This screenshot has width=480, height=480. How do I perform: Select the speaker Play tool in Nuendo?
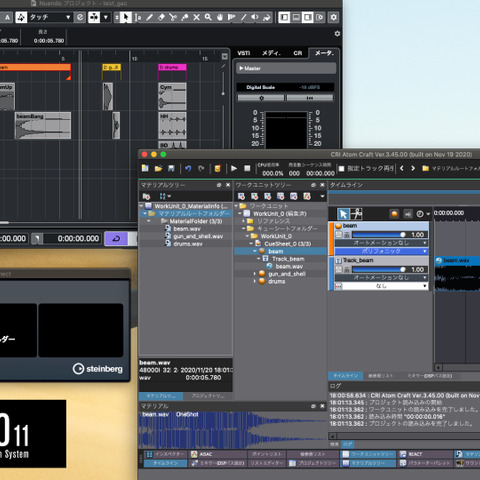tap(255, 17)
